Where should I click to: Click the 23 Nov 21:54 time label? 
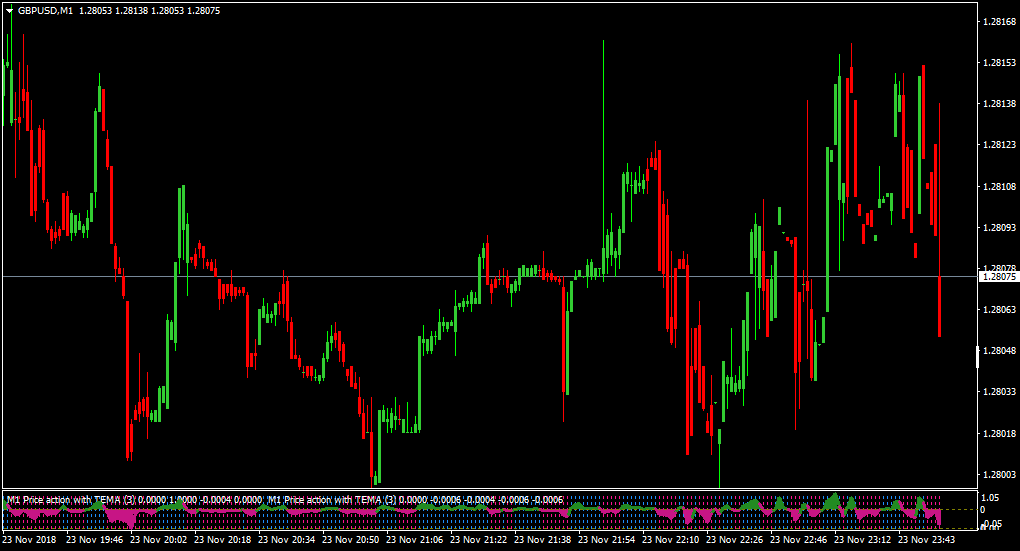coord(606,539)
